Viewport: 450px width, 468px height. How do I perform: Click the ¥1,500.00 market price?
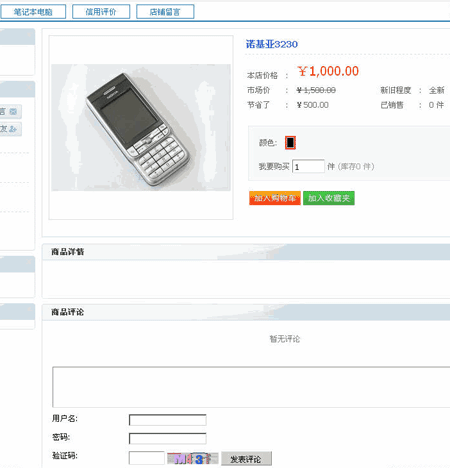coord(316,90)
